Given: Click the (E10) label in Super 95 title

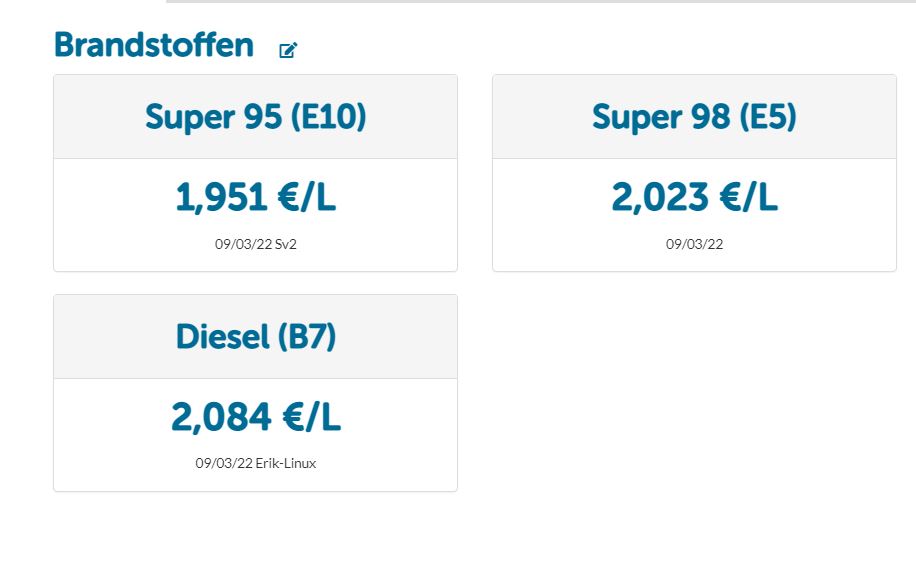Looking at the screenshot, I should tap(328, 117).
